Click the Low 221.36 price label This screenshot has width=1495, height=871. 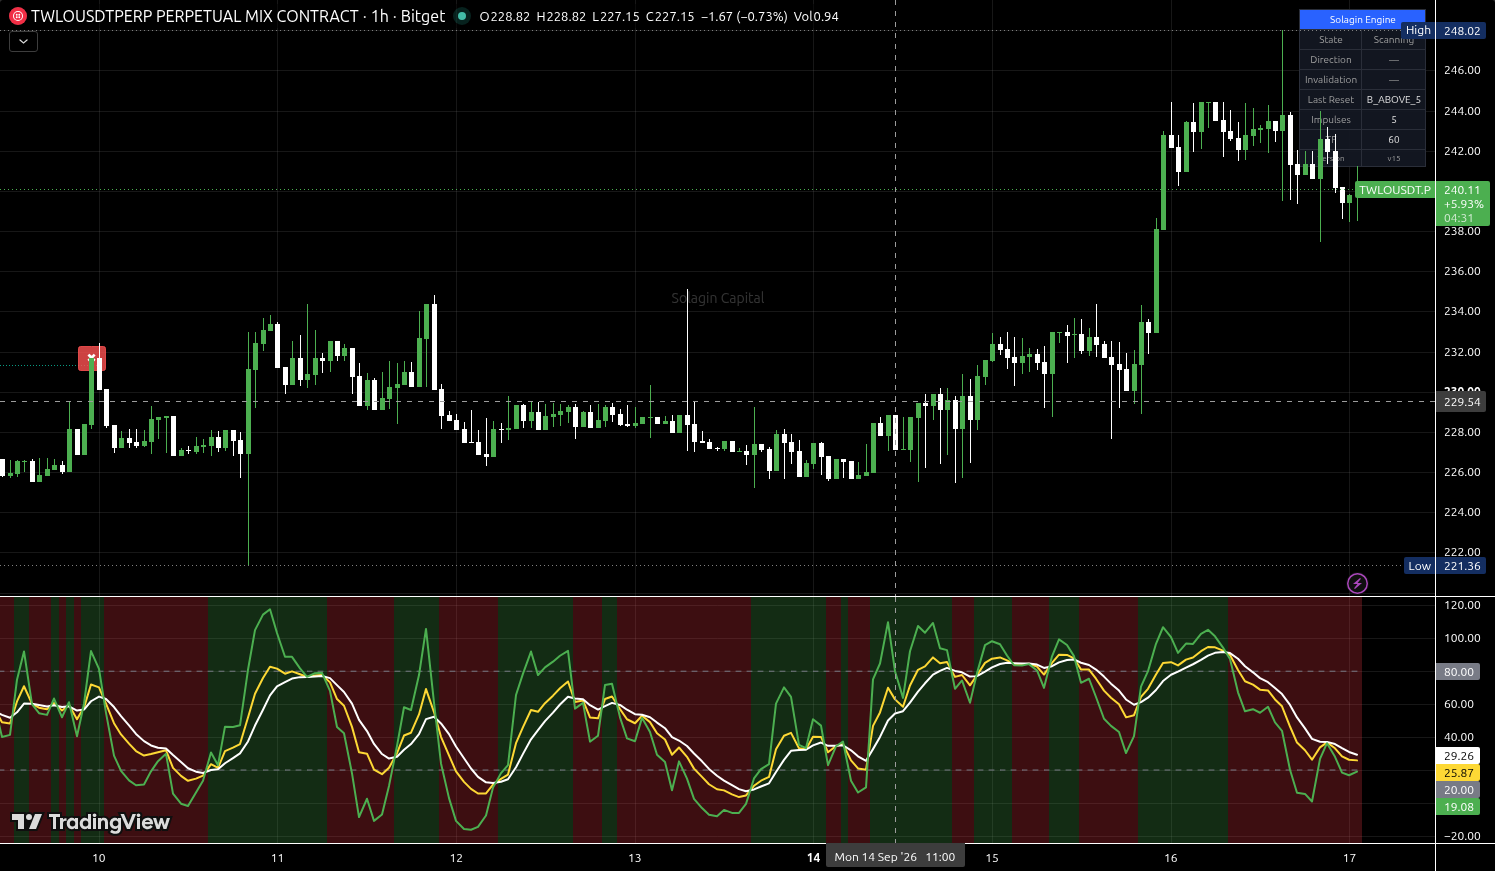point(1445,566)
